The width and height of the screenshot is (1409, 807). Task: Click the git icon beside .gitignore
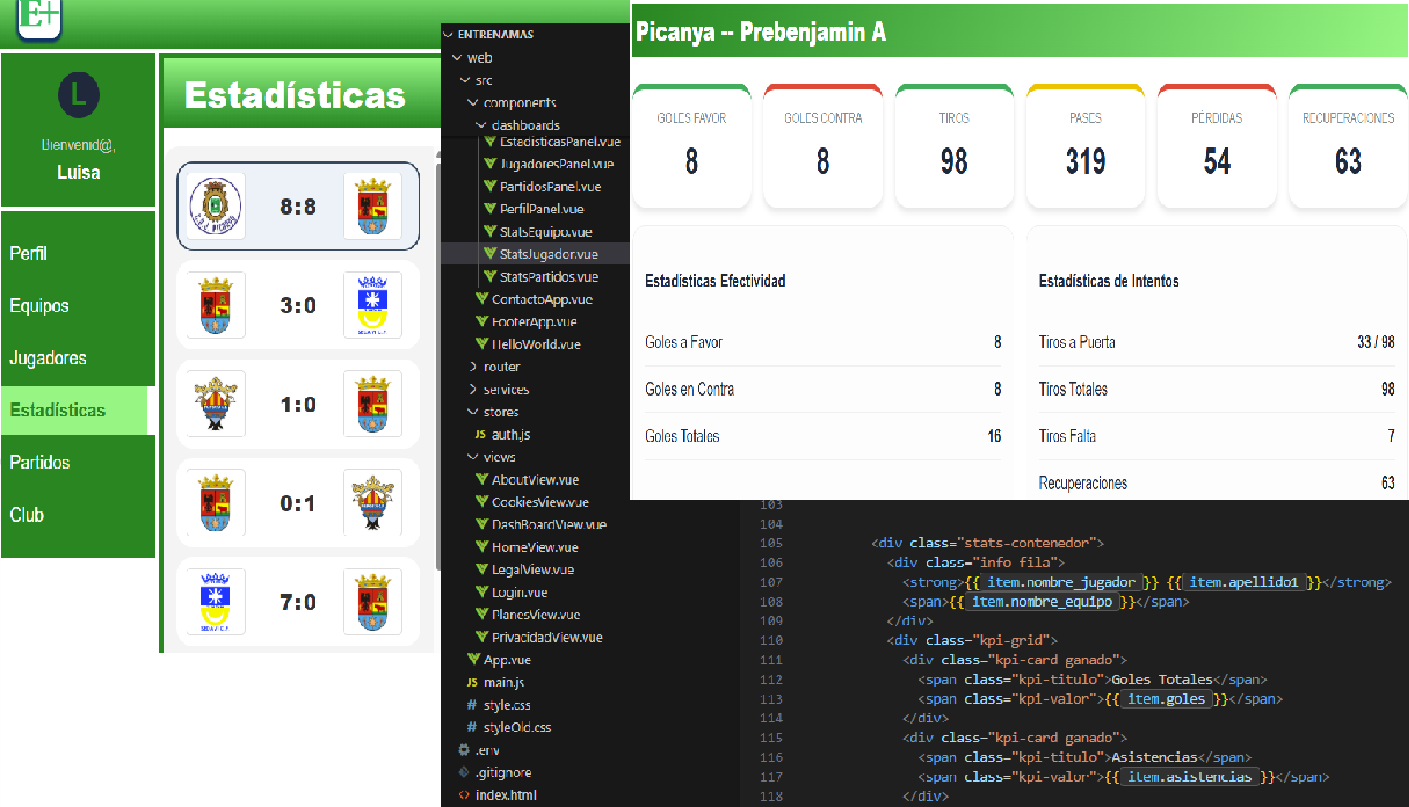coord(464,773)
